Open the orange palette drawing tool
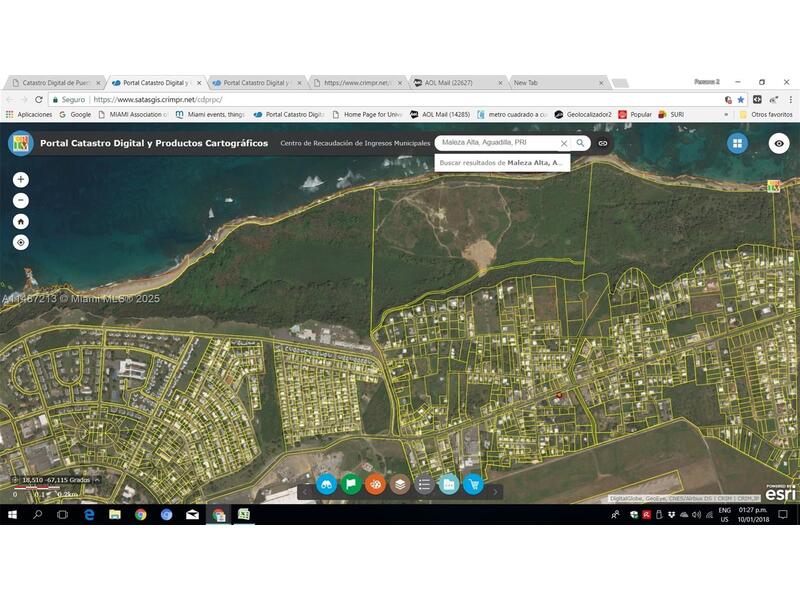This screenshot has height=600, width=800. tap(375, 485)
